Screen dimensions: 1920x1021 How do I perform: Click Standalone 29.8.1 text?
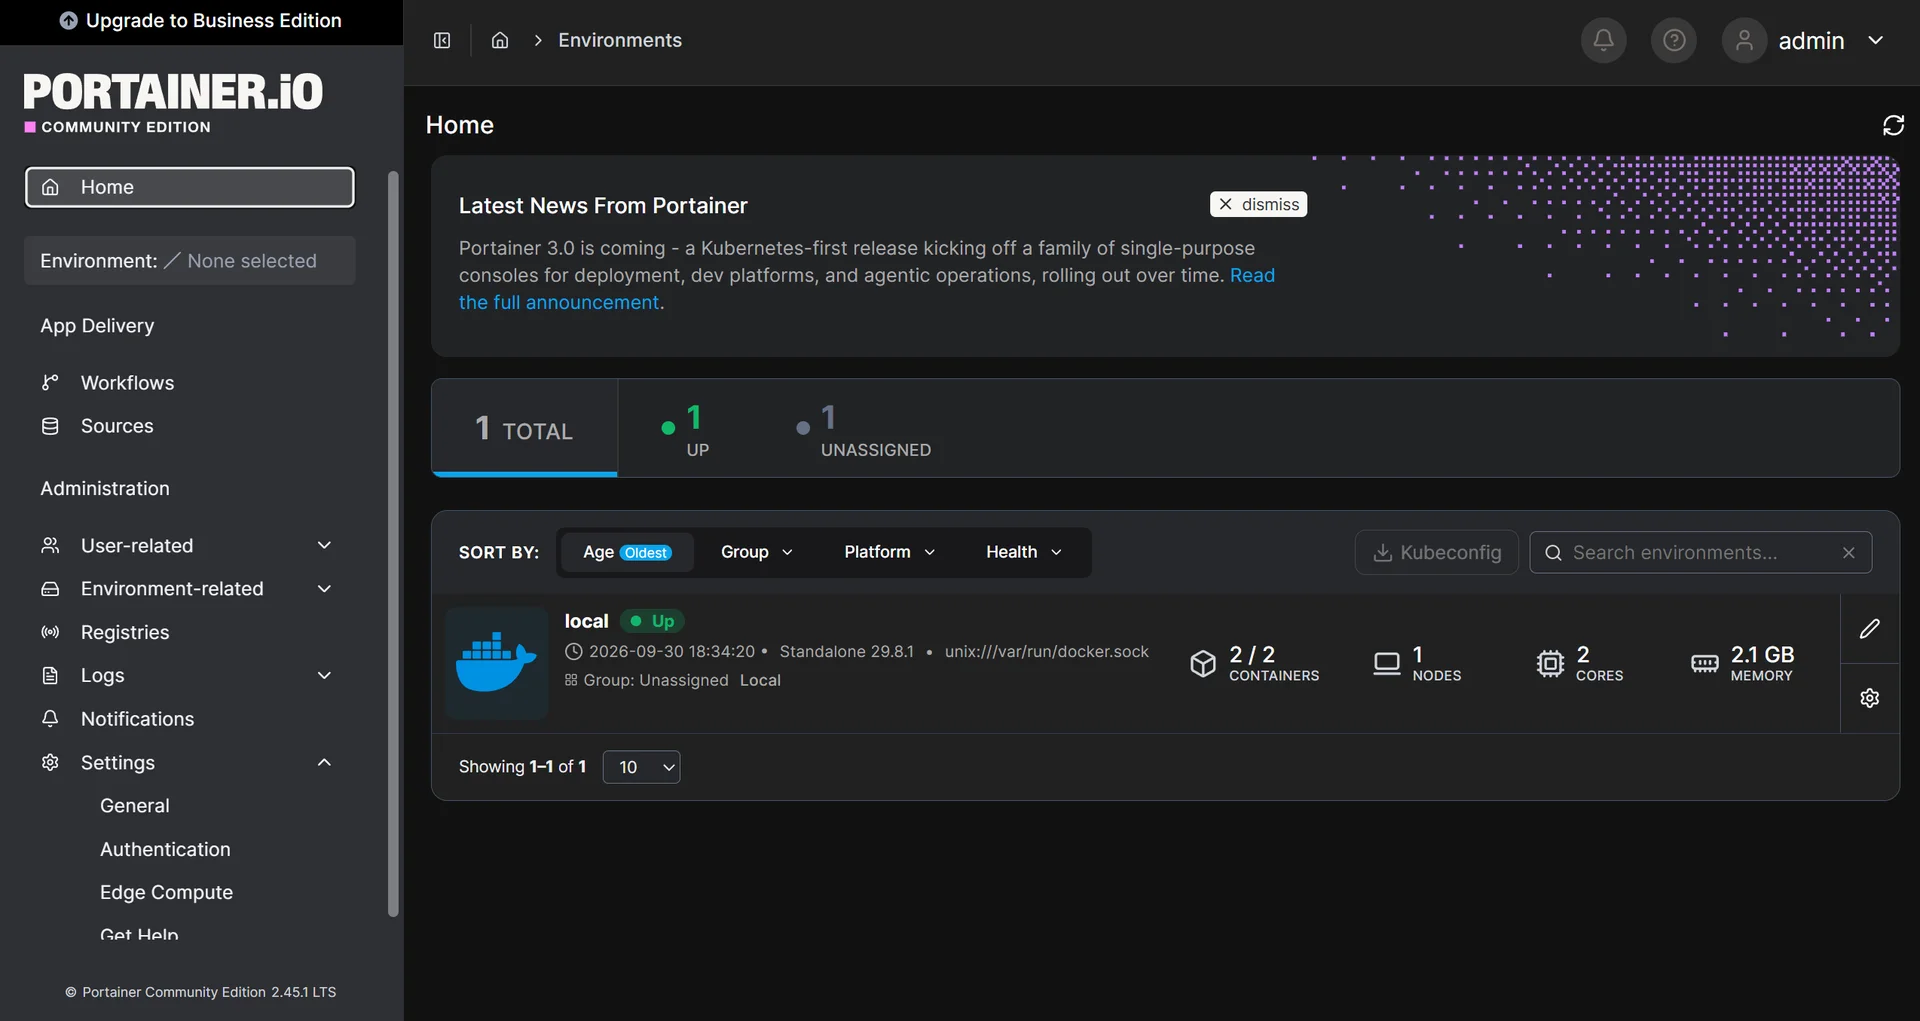(x=846, y=651)
